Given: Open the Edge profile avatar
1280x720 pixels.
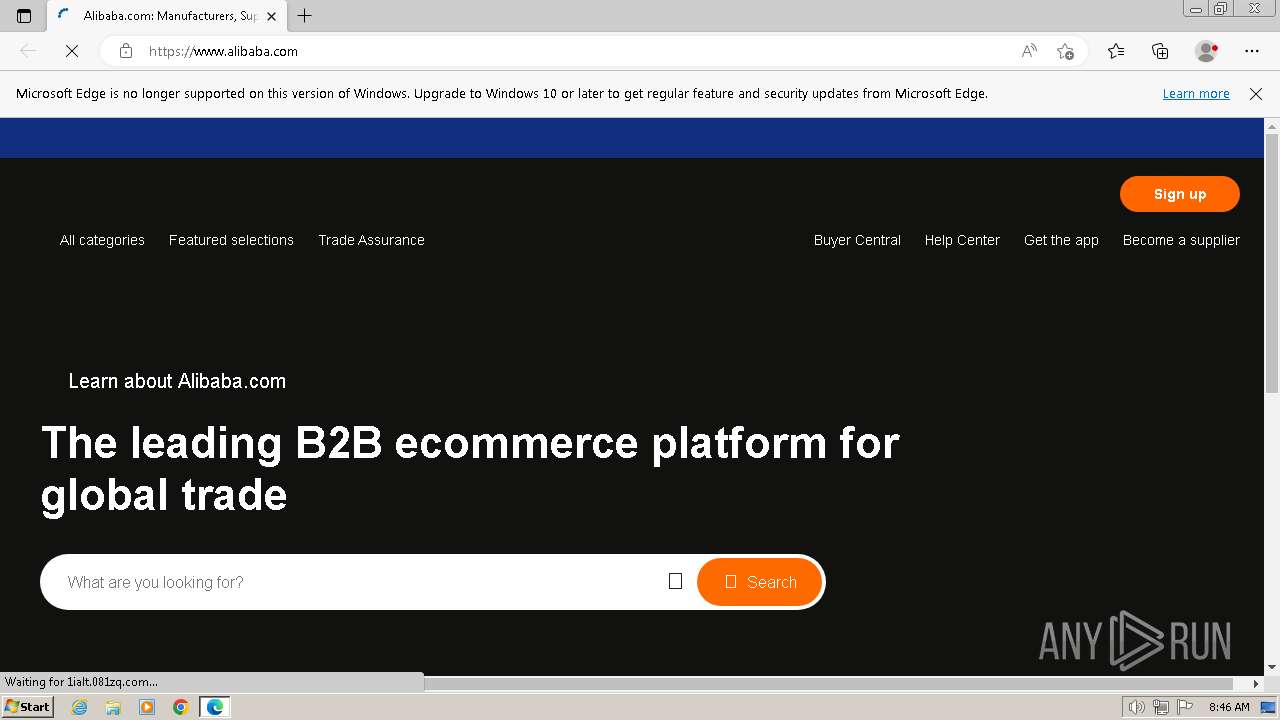Looking at the screenshot, I should (1206, 51).
